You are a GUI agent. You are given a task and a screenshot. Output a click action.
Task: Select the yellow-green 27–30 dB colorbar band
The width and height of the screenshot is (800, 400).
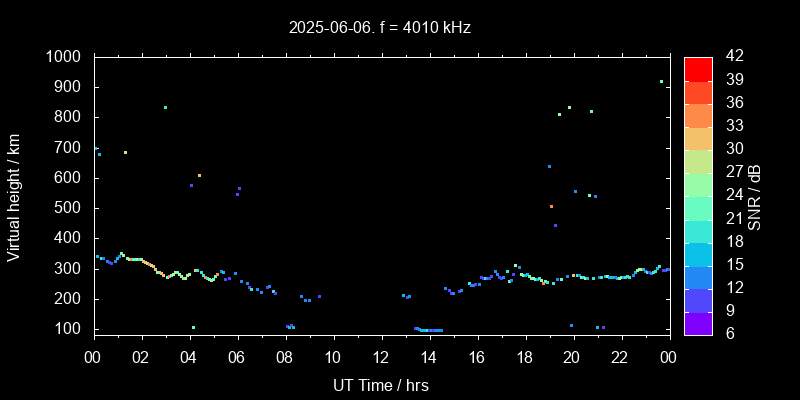tap(698, 160)
